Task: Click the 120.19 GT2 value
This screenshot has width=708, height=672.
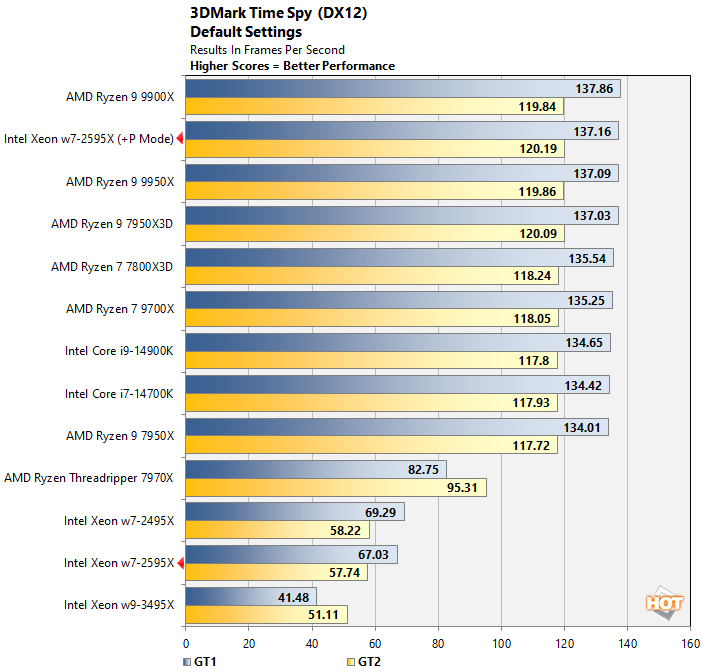Action: point(538,149)
